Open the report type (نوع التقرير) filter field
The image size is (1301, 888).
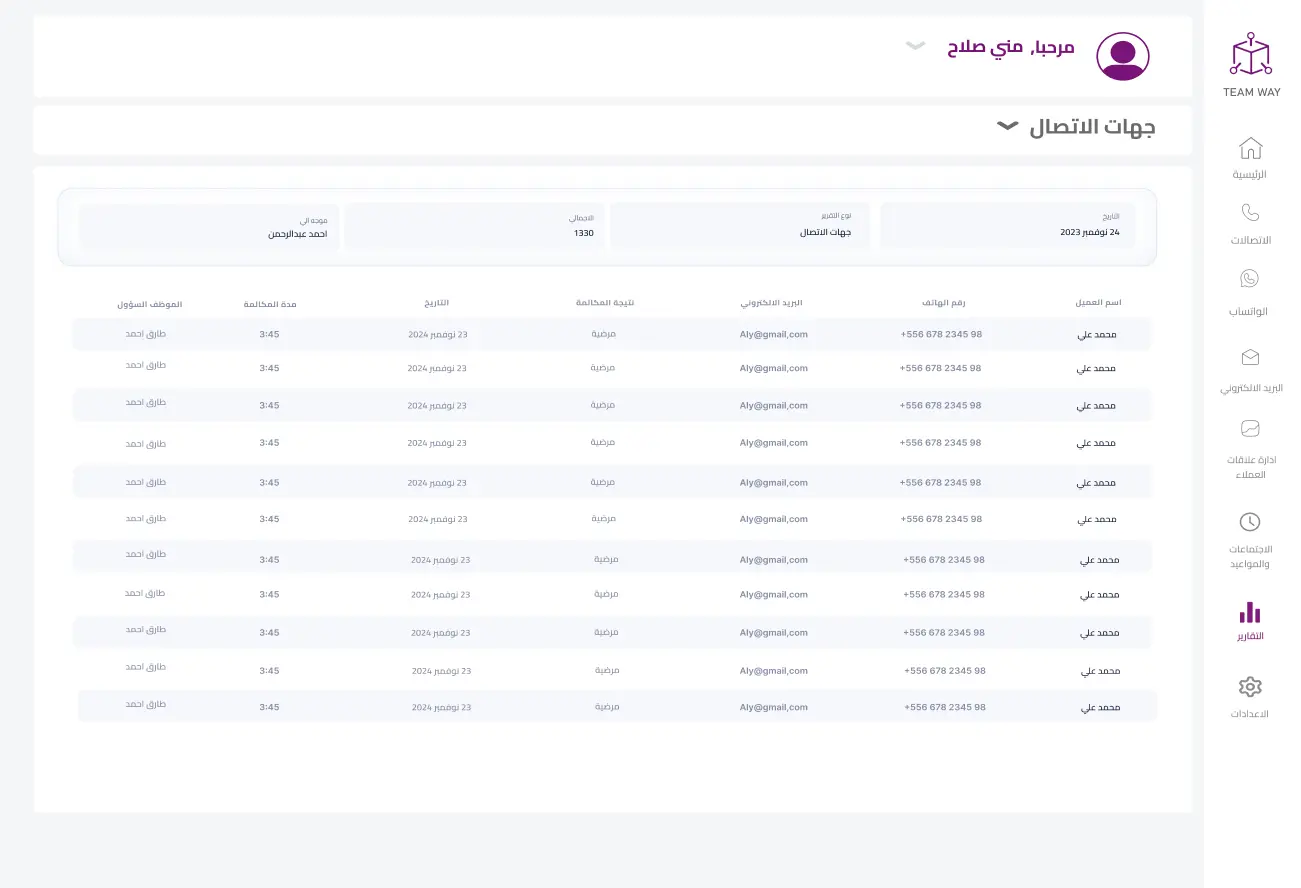(x=740, y=226)
